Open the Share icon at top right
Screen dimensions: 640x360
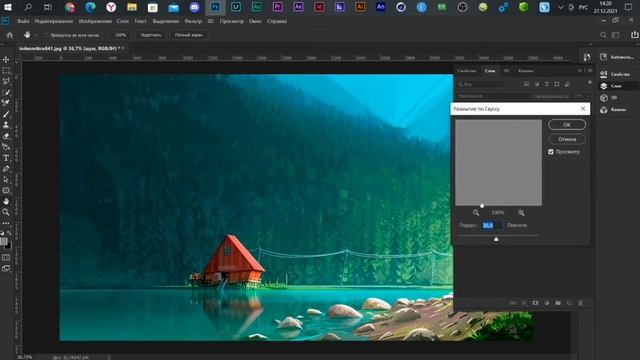(635, 35)
